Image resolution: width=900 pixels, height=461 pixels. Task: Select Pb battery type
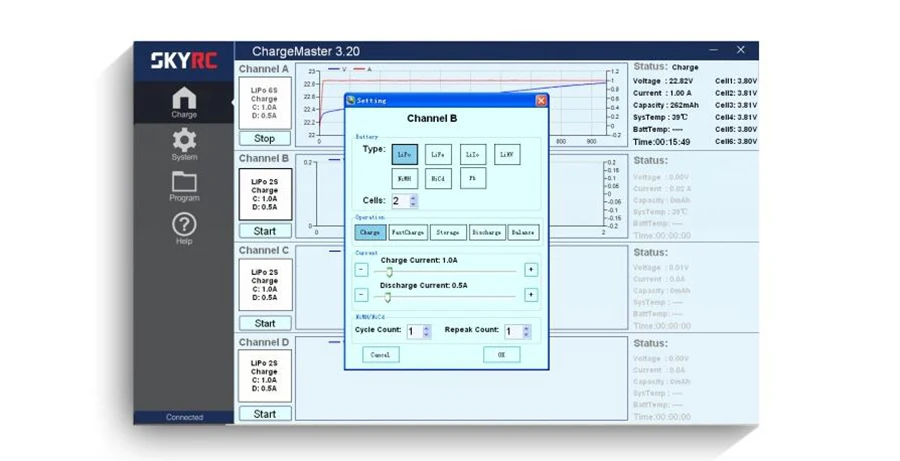coord(472,179)
